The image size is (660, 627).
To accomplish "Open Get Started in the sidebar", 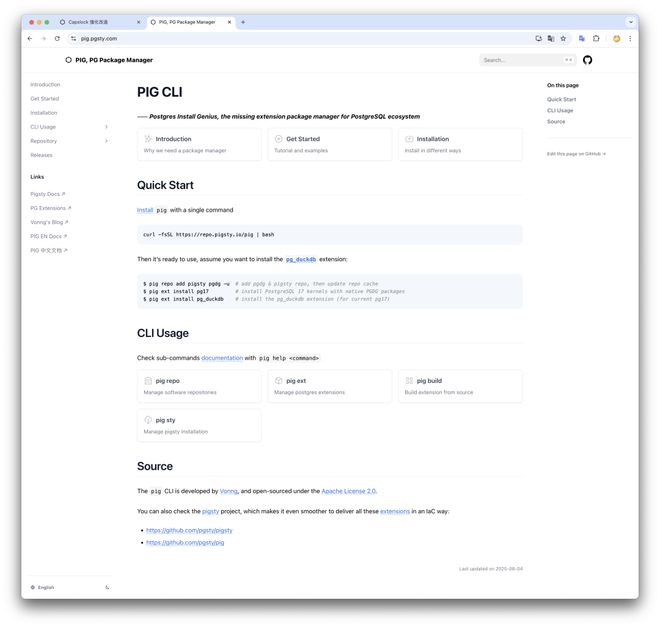I will tap(45, 98).
